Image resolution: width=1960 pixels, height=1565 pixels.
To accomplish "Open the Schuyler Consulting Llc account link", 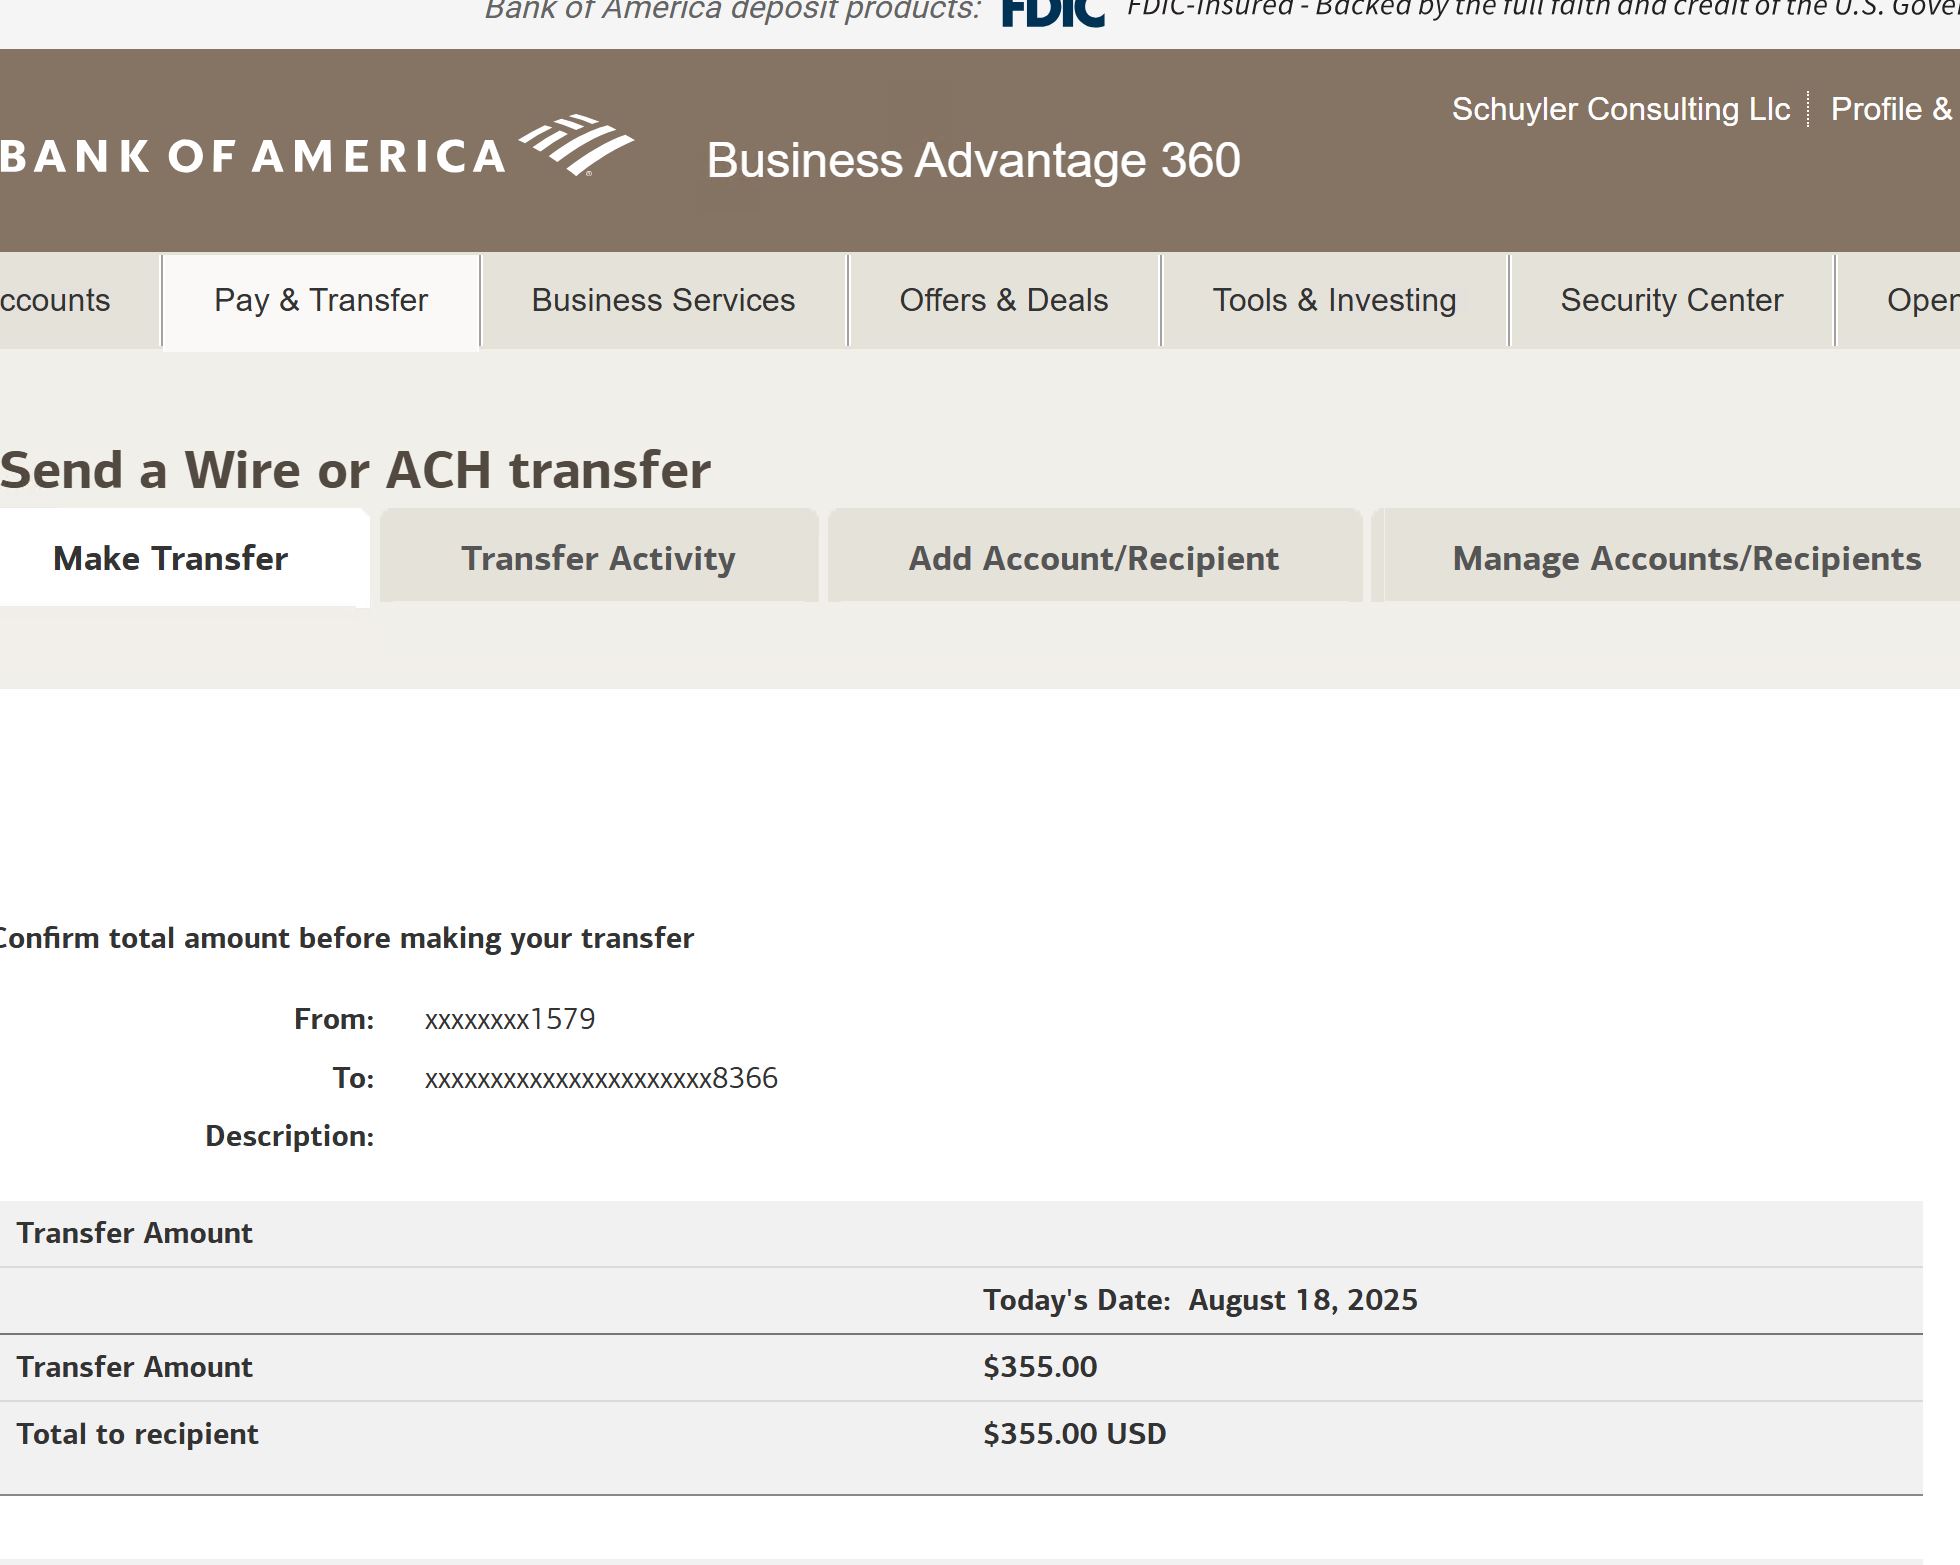I will coord(1620,109).
